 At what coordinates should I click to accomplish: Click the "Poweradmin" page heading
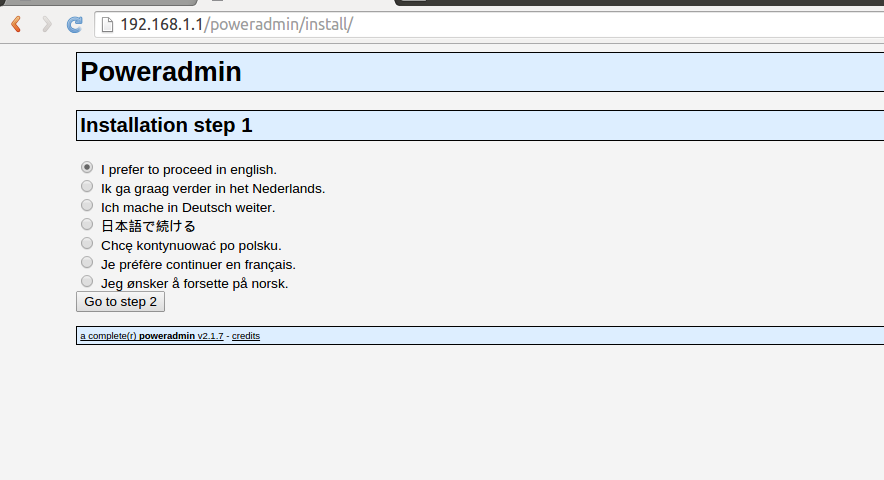point(161,72)
